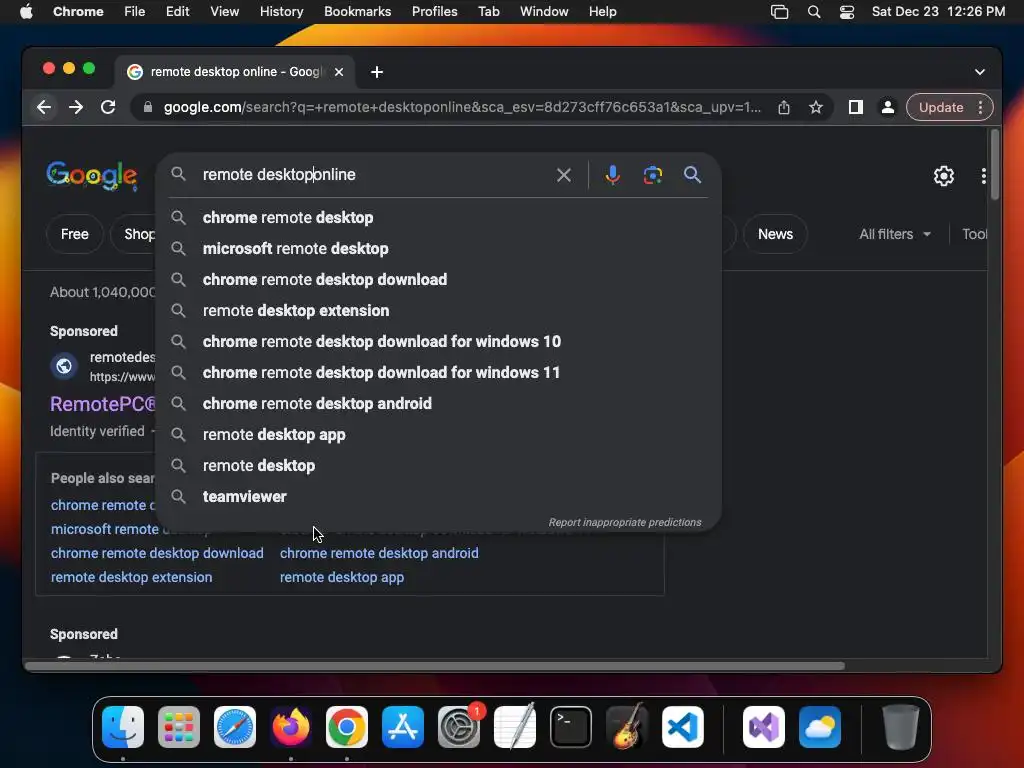Click the Google logo
The width and height of the screenshot is (1024, 768).
91,176
